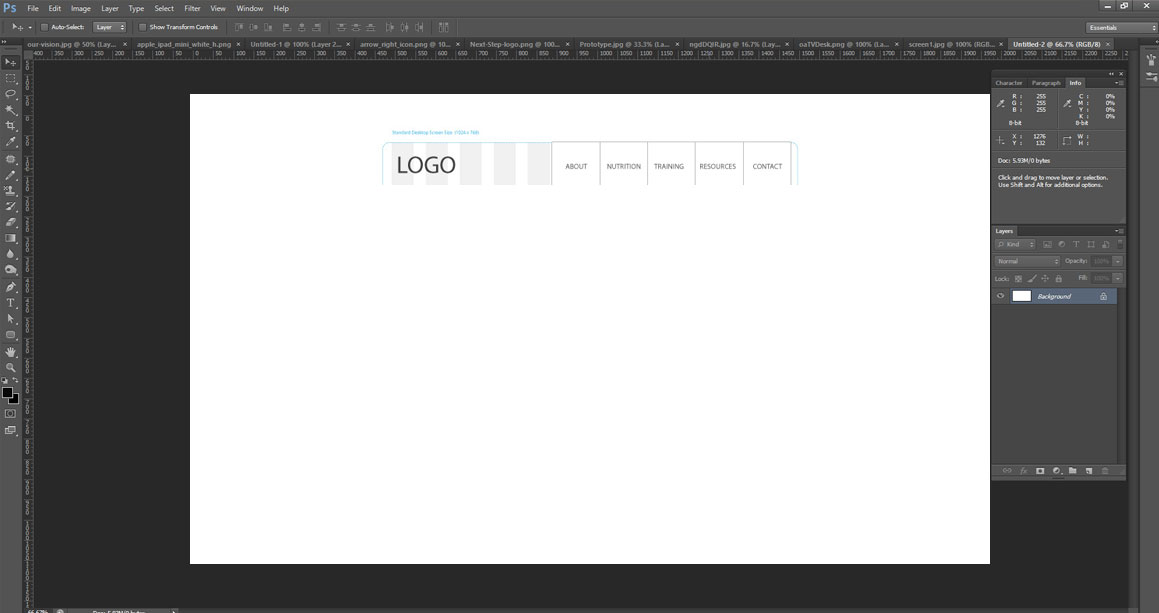The height and width of the screenshot is (613, 1159).
Task: Click the Auto-Align Layers icon in options bar
Action: [x=443, y=27]
